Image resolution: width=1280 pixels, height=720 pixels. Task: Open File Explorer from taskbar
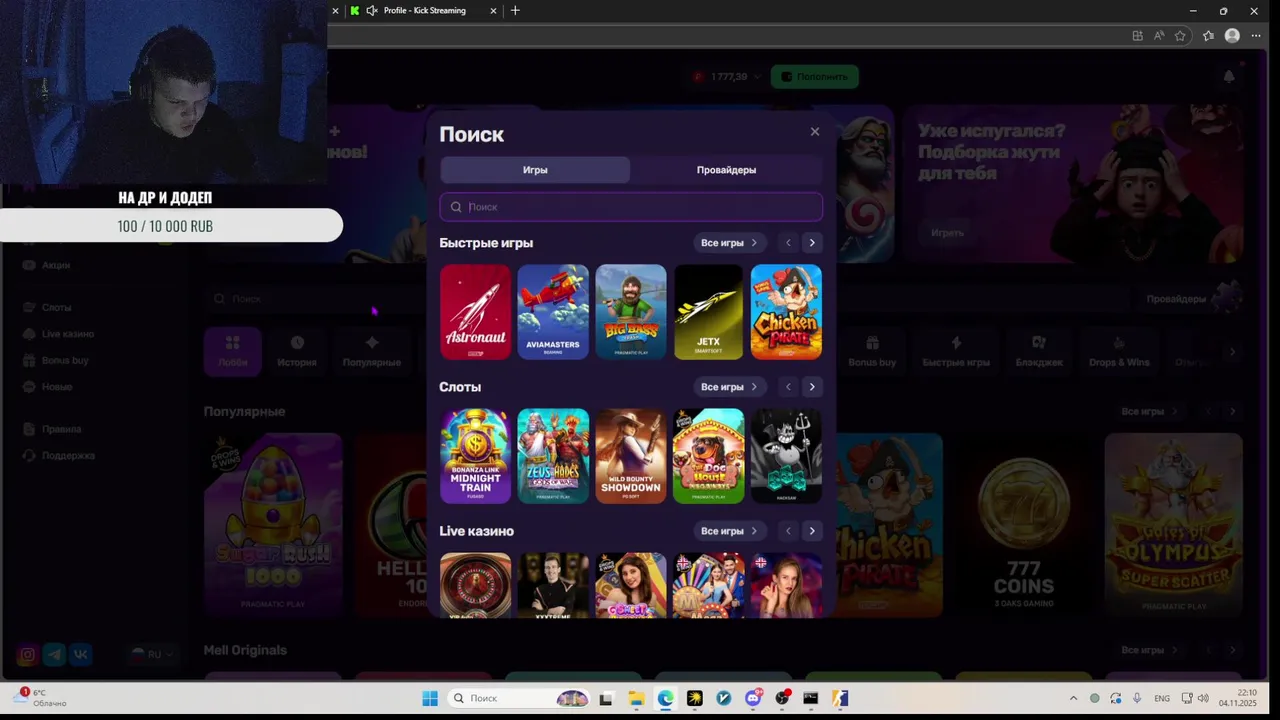(636, 699)
